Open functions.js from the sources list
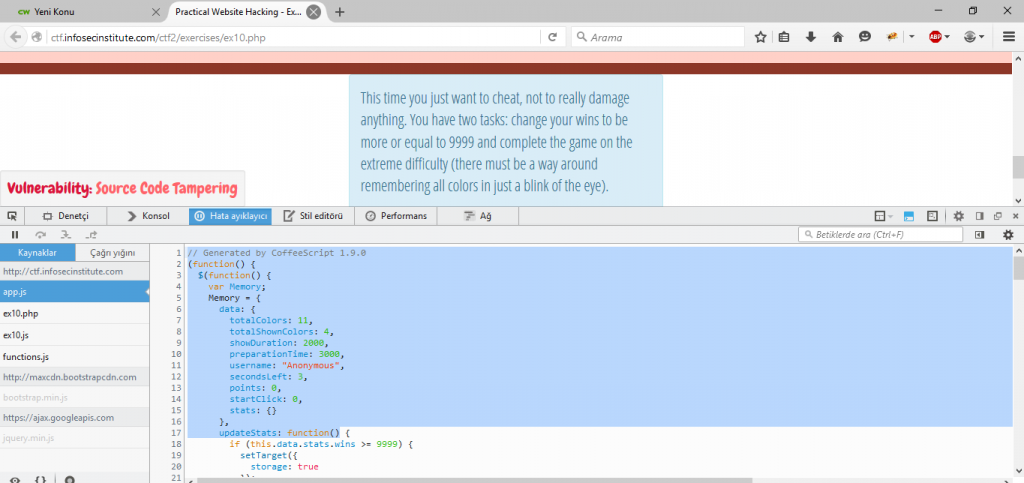The width and height of the screenshot is (1024, 483). tap(26, 356)
